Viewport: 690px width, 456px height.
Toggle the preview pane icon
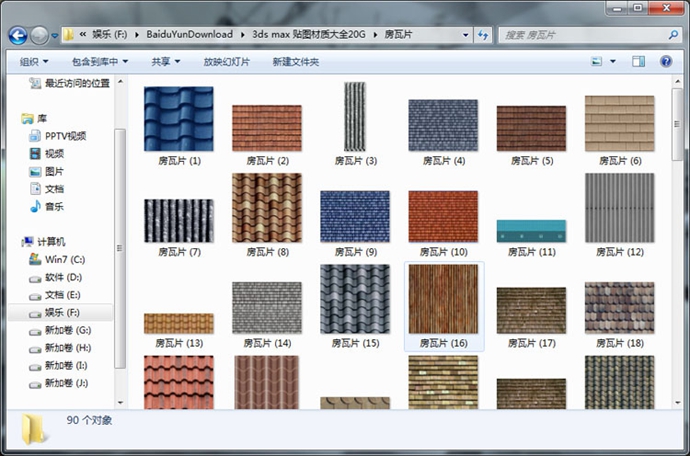(638, 61)
